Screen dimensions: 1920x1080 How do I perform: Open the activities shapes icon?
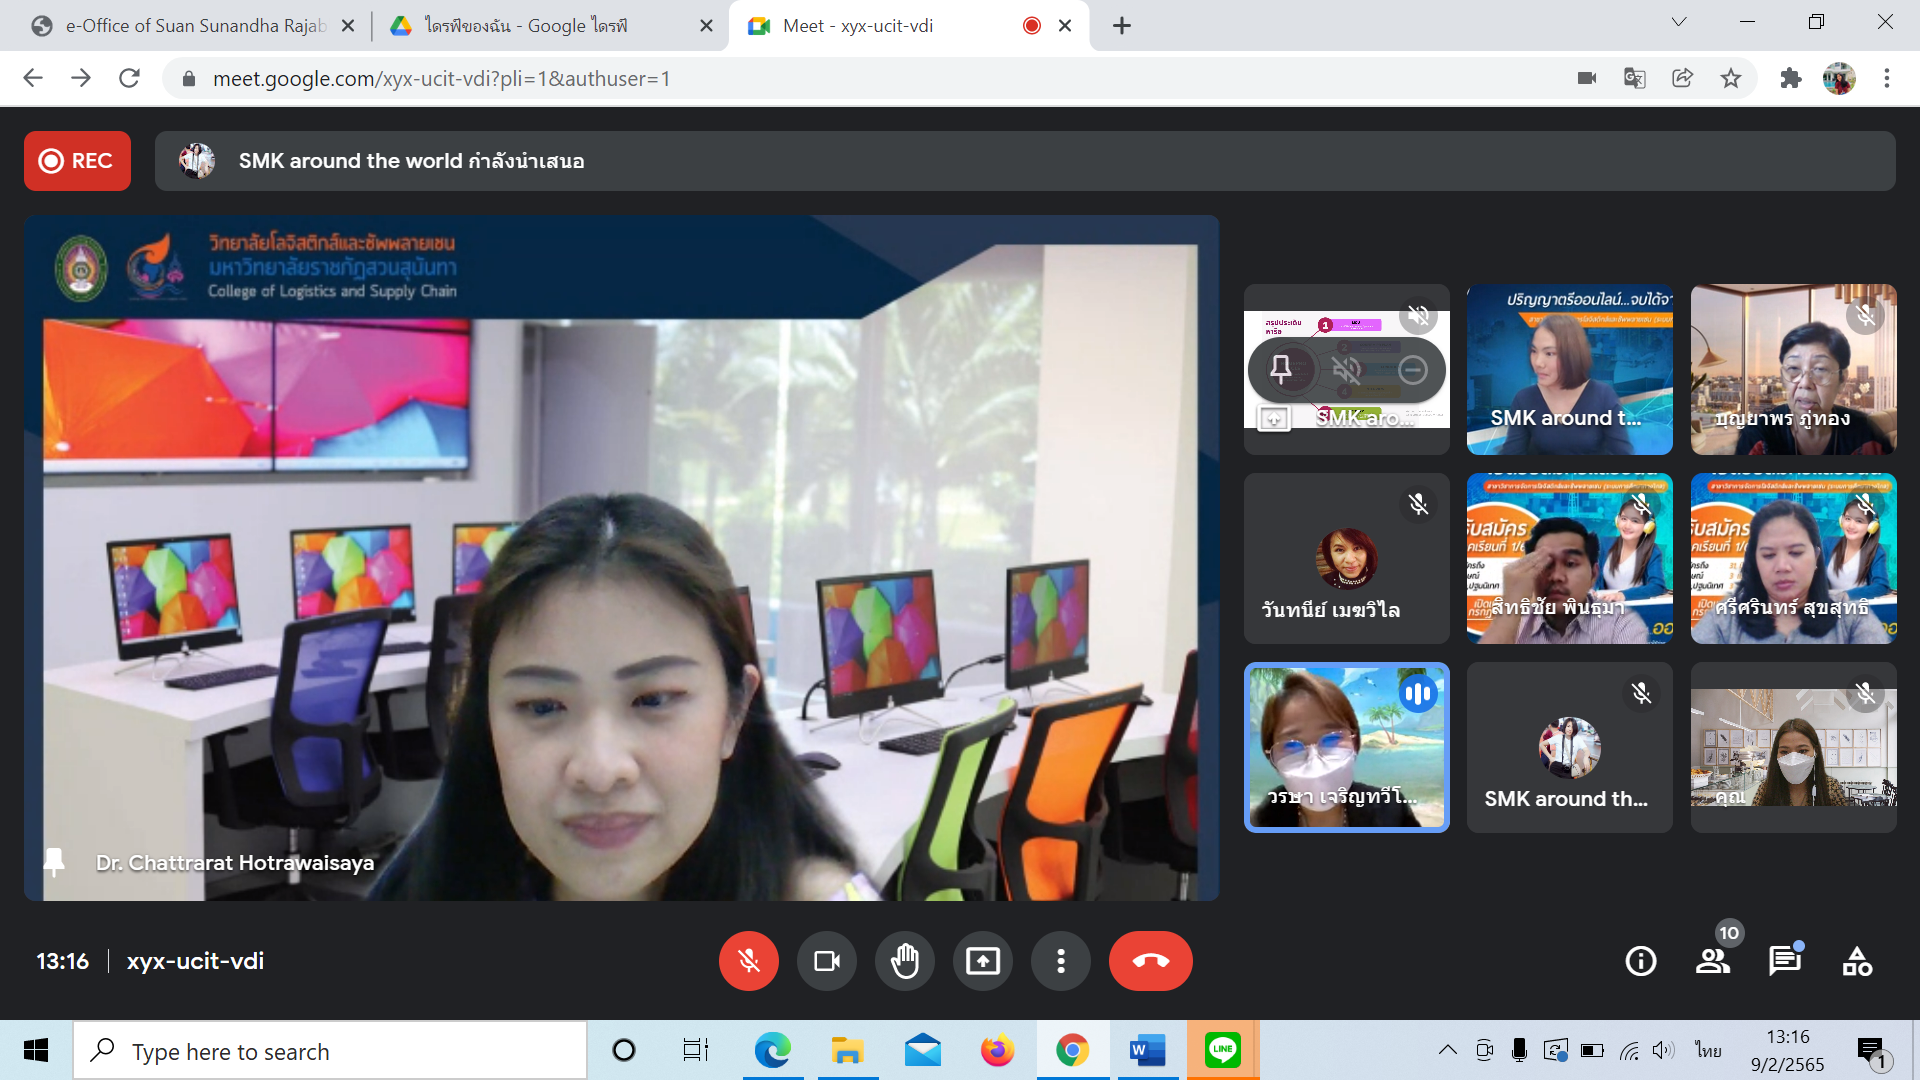point(1857,961)
